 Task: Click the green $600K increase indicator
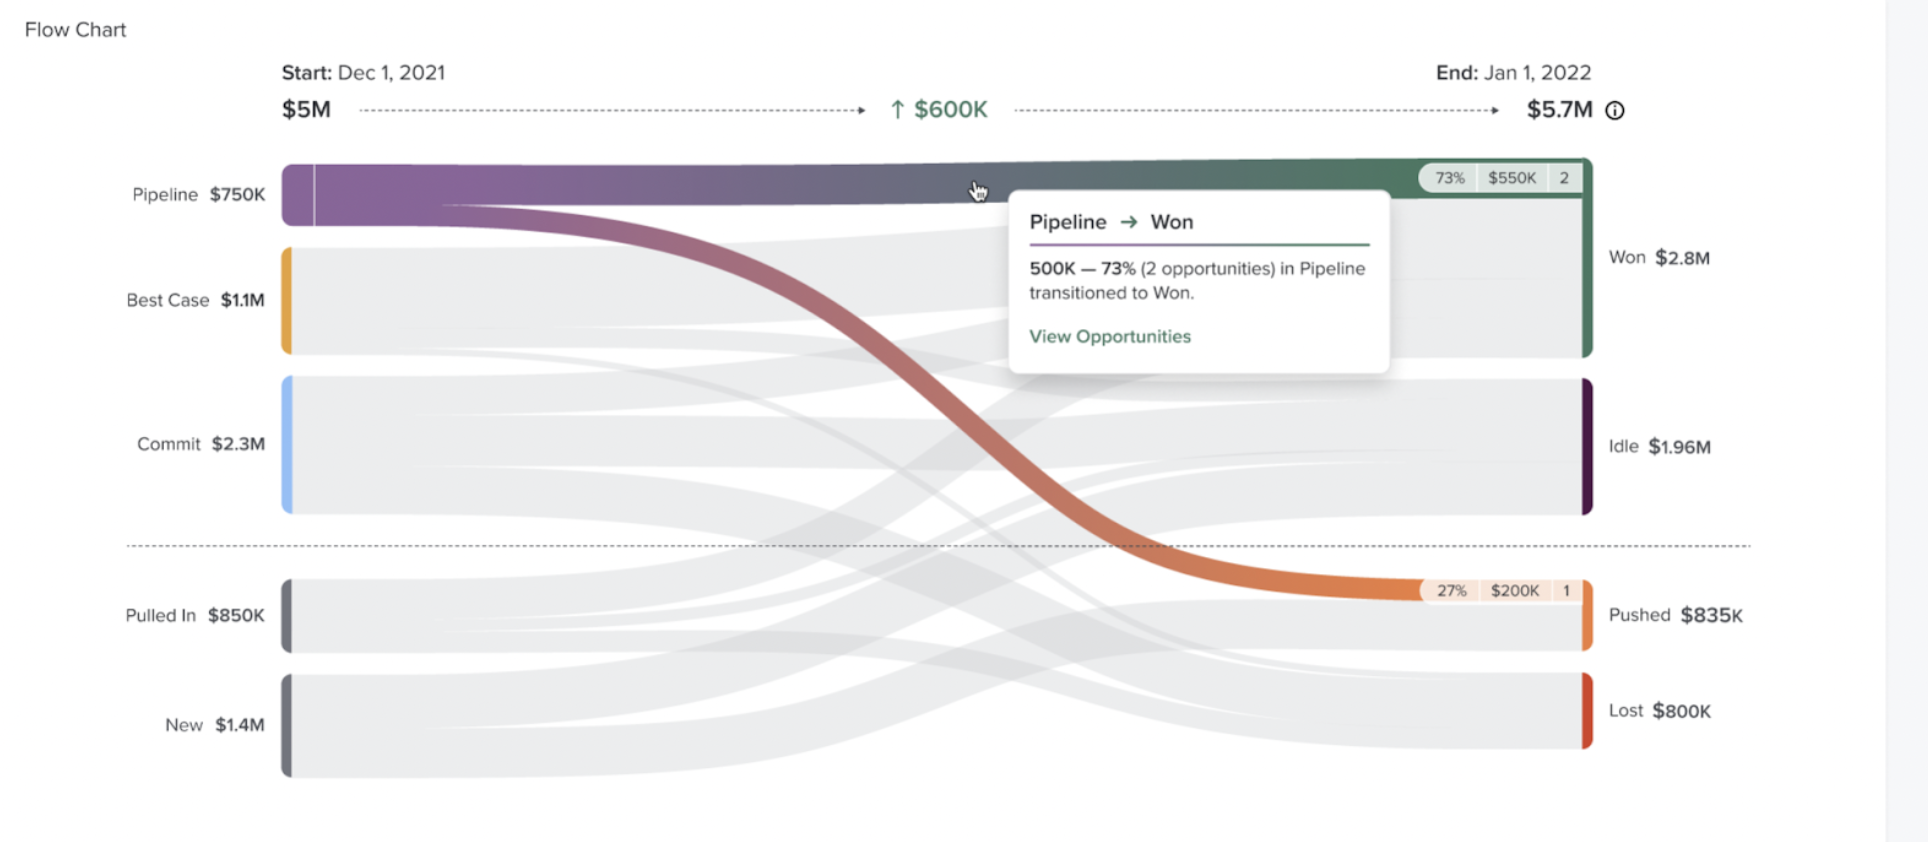click(x=938, y=110)
